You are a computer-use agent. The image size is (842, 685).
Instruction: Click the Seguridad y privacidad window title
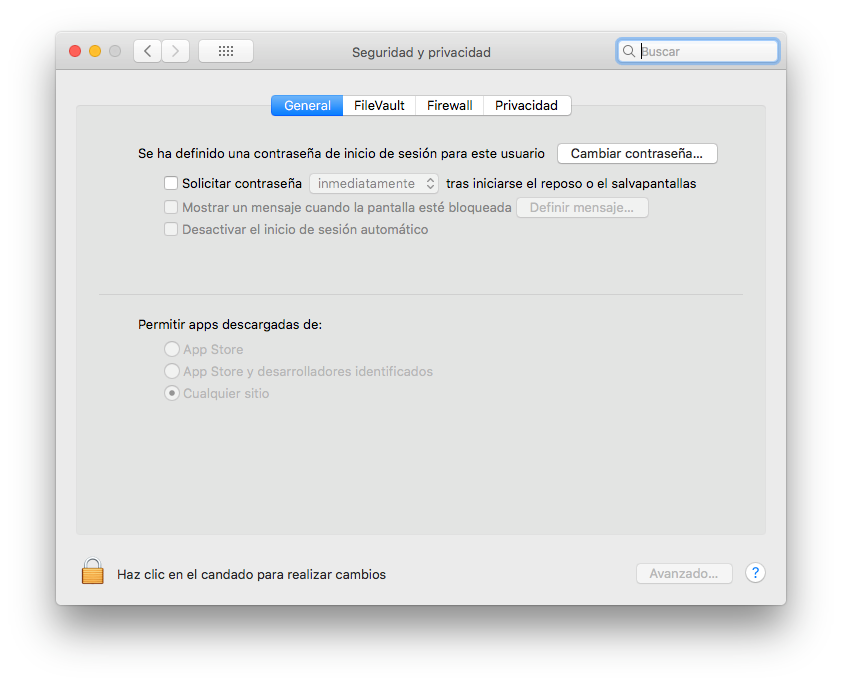pos(422,53)
